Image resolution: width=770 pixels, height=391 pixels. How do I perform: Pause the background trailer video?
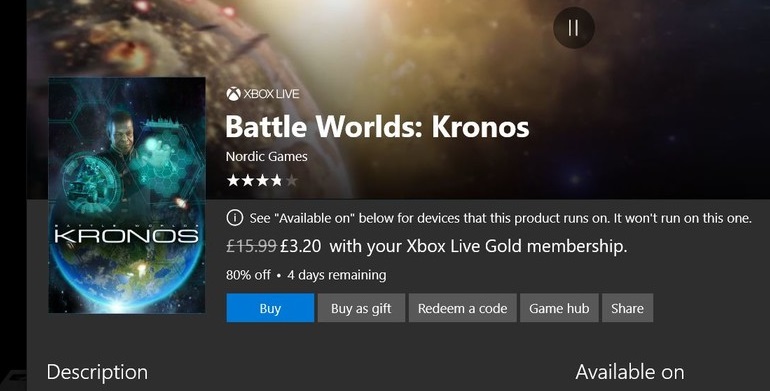coord(574,28)
